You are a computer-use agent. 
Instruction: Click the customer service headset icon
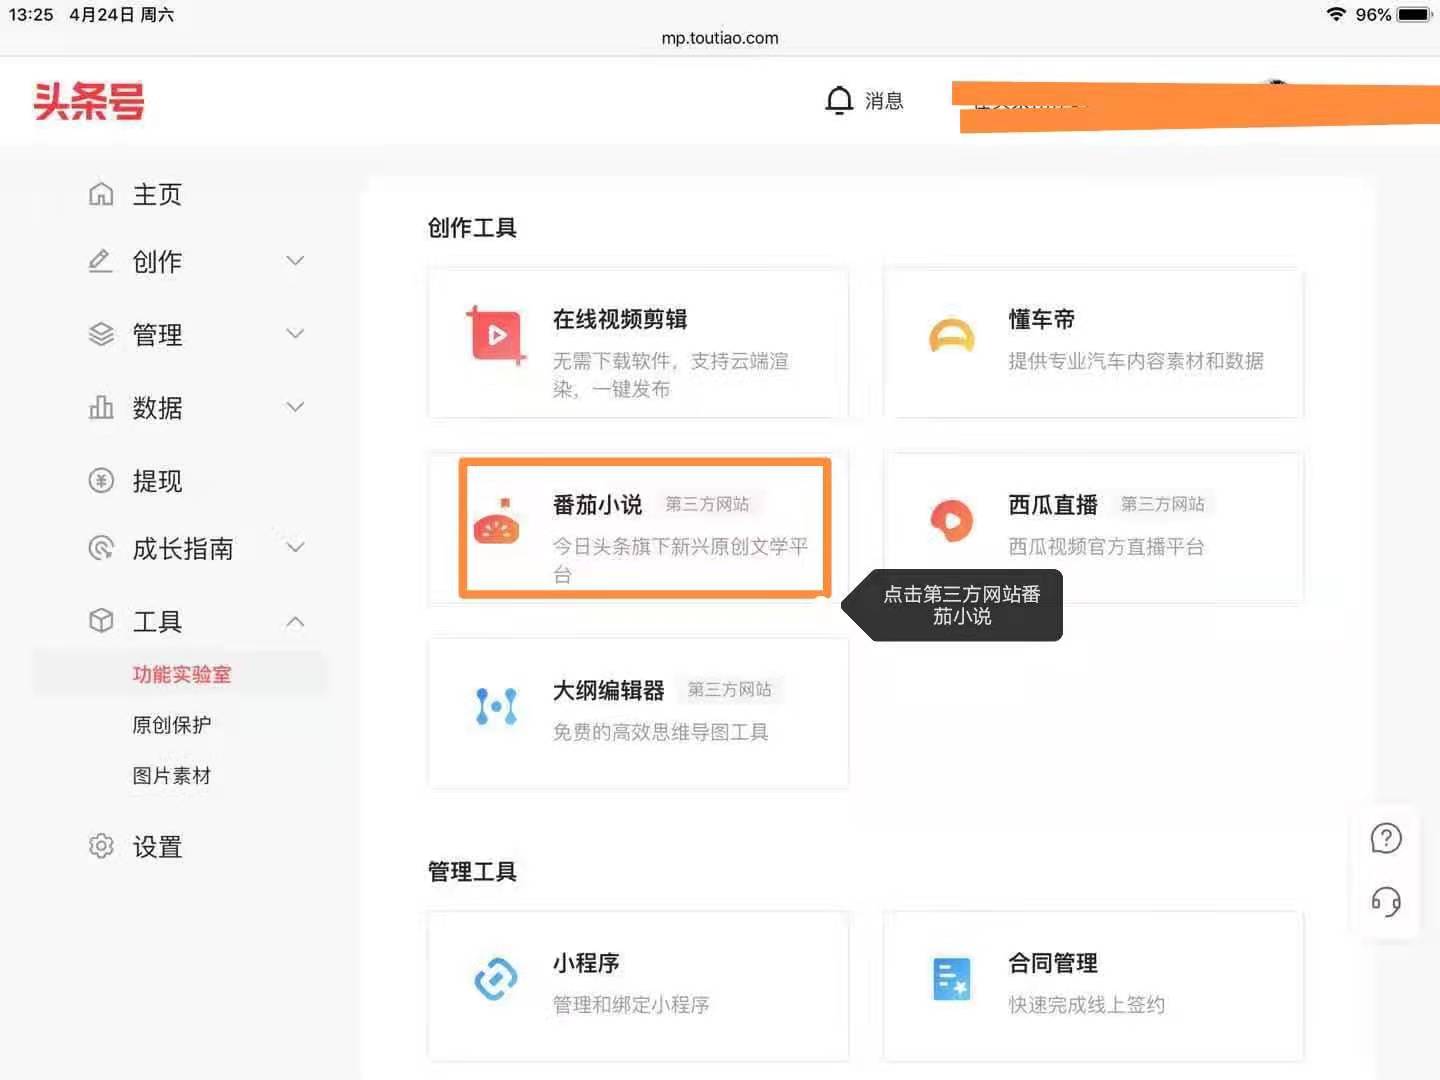1385,902
